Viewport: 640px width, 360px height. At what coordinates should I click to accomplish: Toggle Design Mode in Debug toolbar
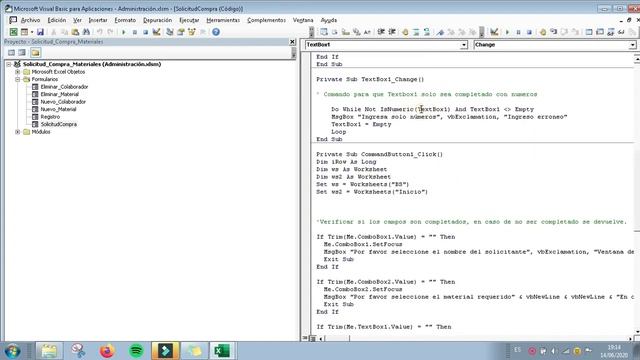tap(494, 32)
